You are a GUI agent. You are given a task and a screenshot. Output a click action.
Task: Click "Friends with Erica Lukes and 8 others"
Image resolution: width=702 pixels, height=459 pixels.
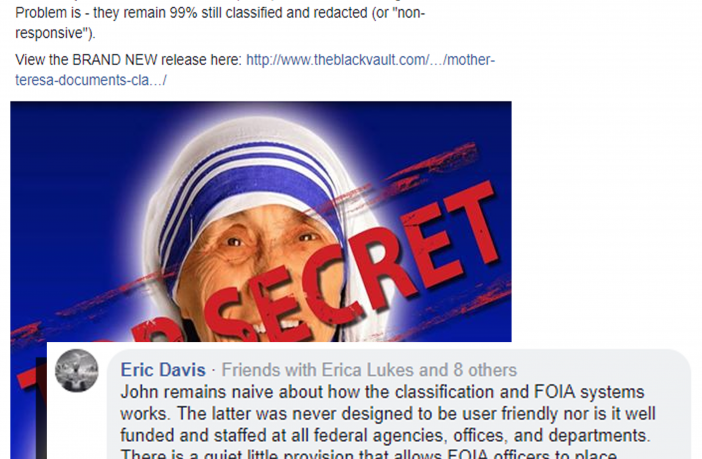[369, 370]
